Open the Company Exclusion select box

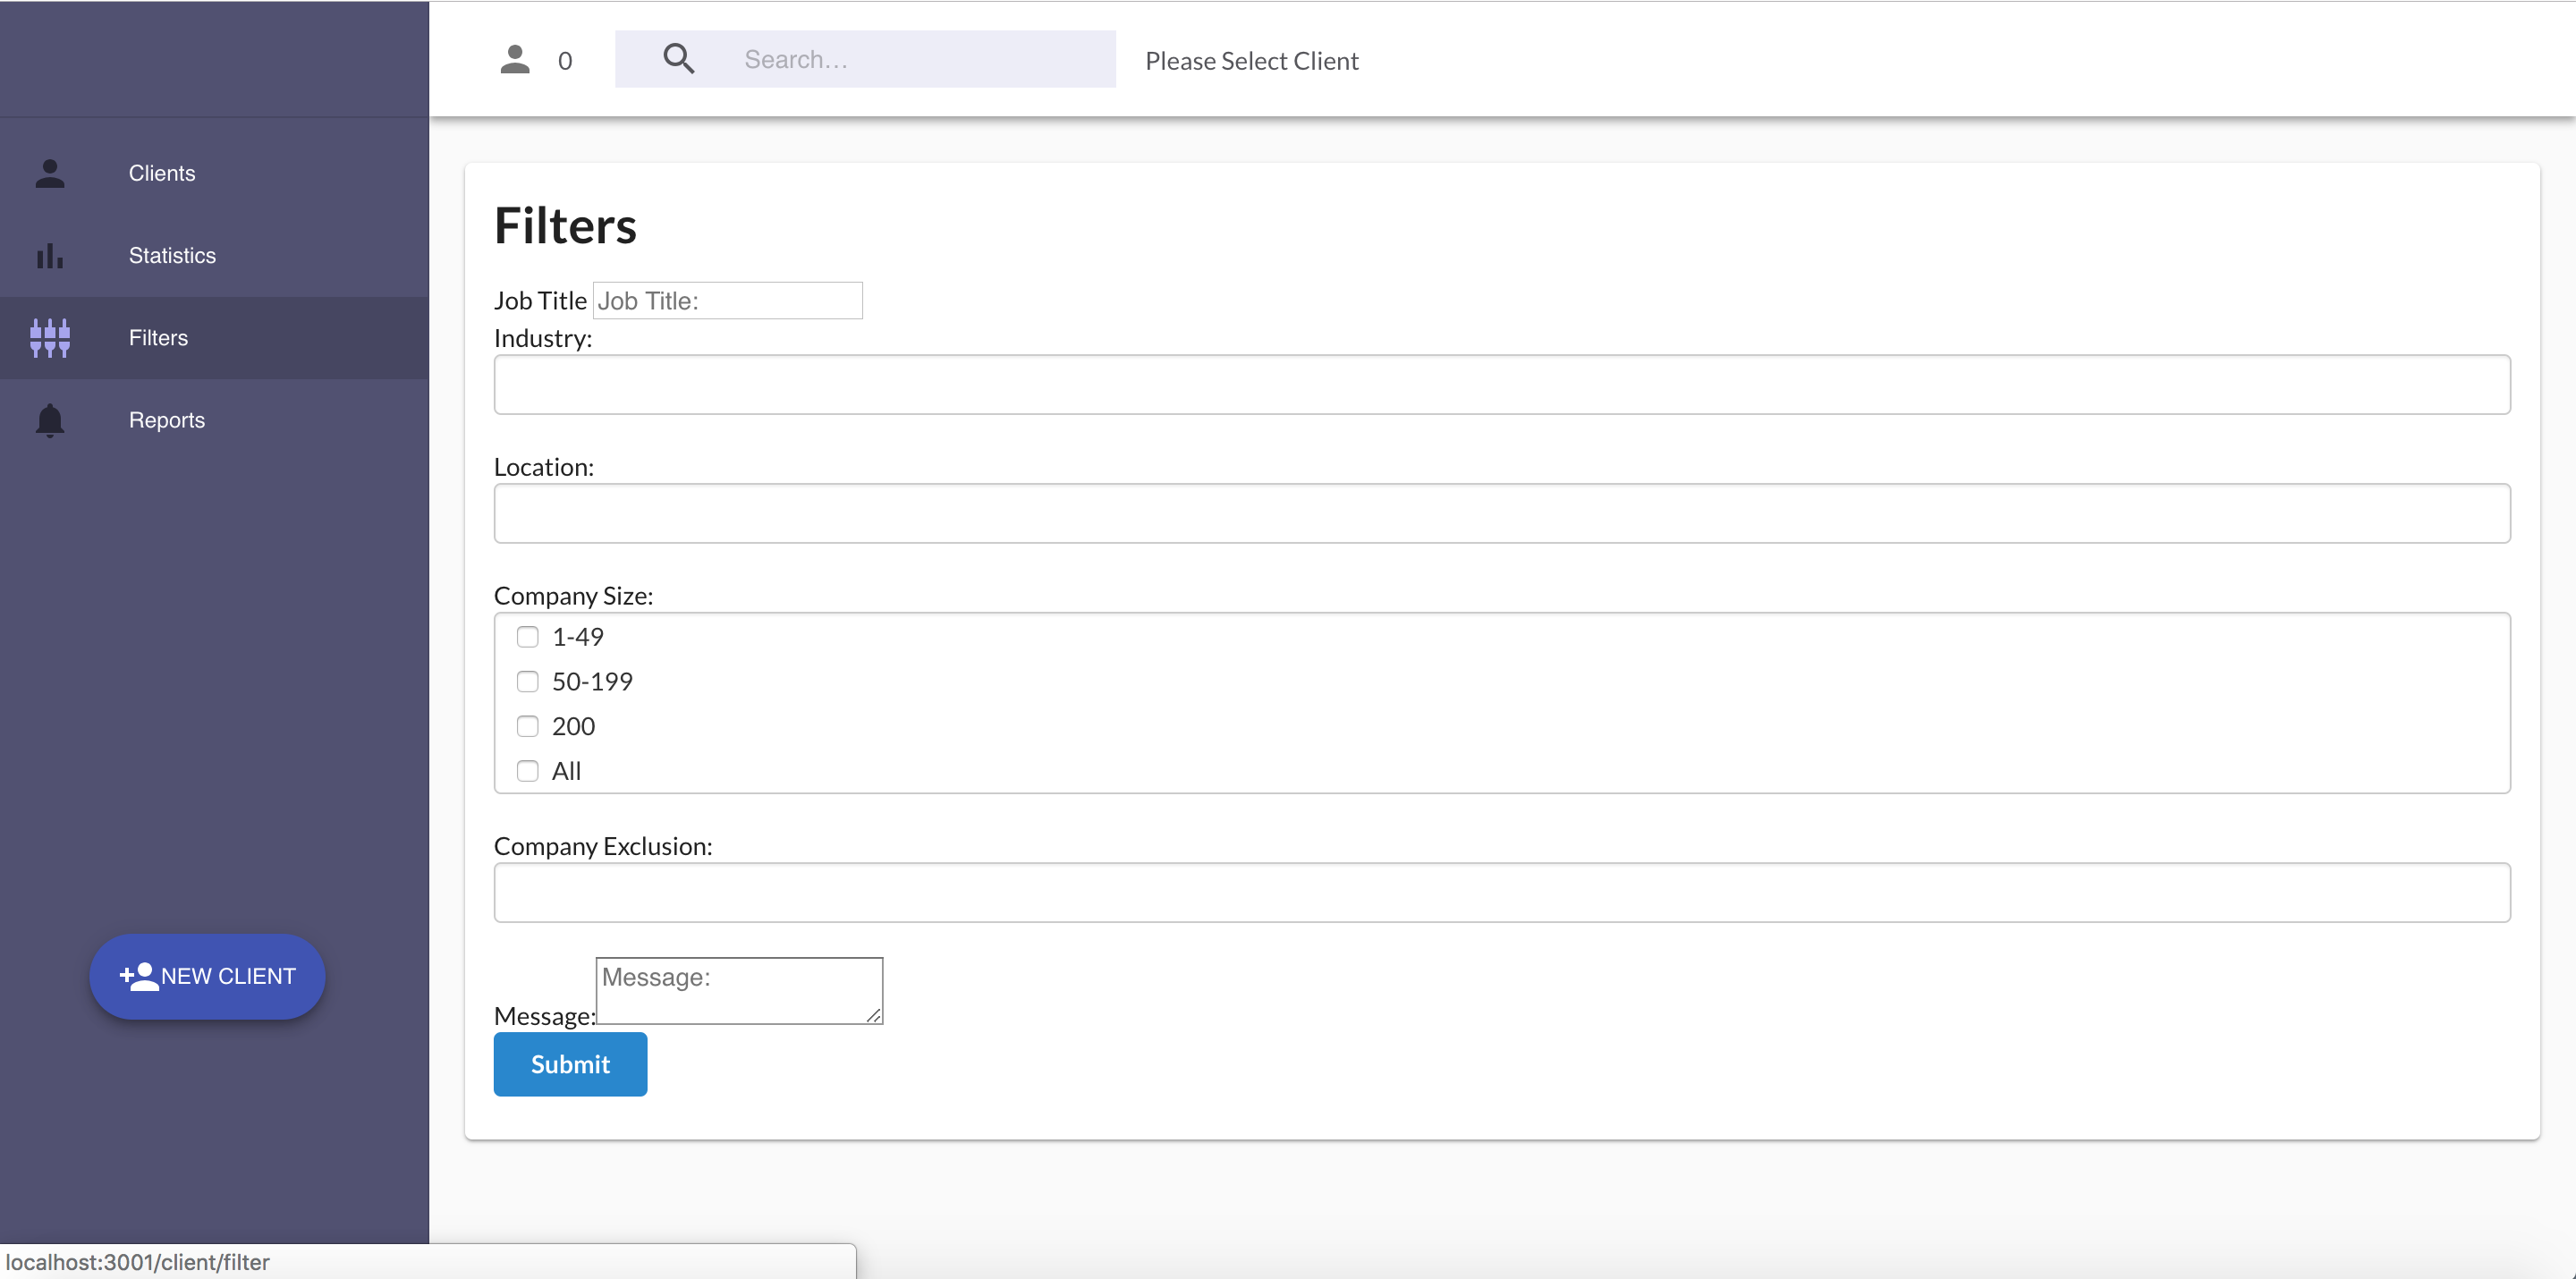(1501, 893)
